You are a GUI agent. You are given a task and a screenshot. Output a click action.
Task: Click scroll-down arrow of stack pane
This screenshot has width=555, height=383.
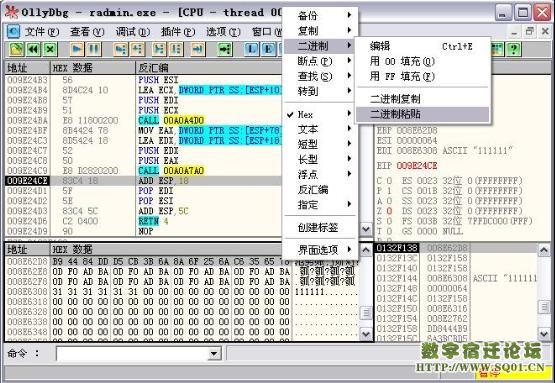click(x=544, y=334)
